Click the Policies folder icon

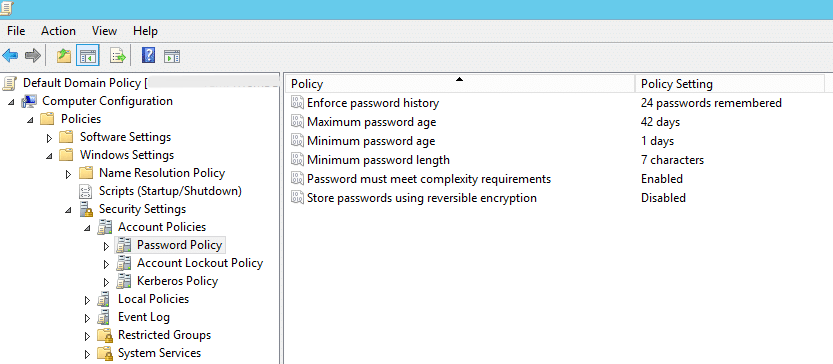tap(47, 119)
